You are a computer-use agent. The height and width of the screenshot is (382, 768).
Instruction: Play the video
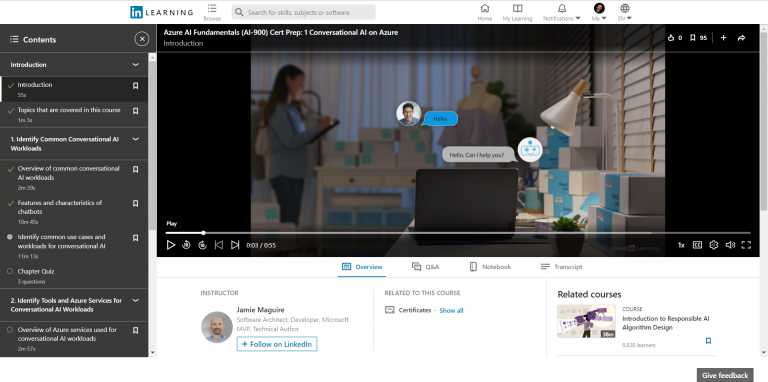point(170,245)
